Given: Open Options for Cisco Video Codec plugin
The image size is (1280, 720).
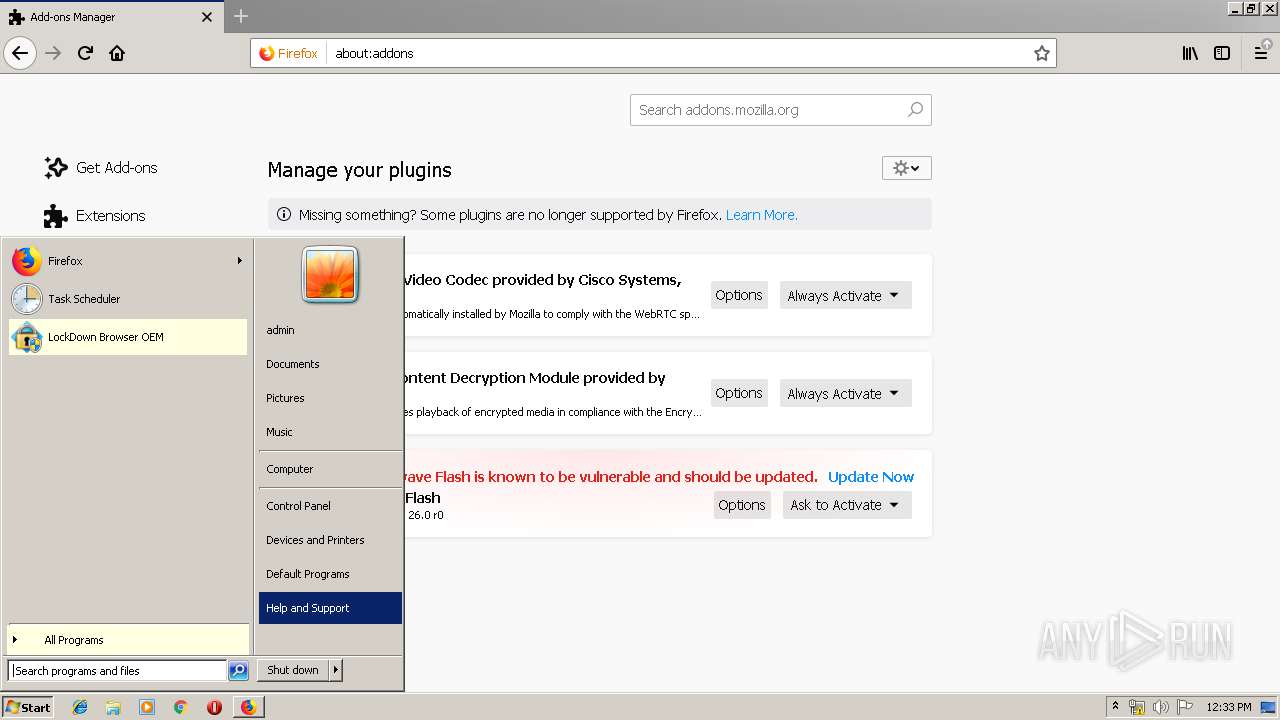Looking at the screenshot, I should (x=739, y=295).
